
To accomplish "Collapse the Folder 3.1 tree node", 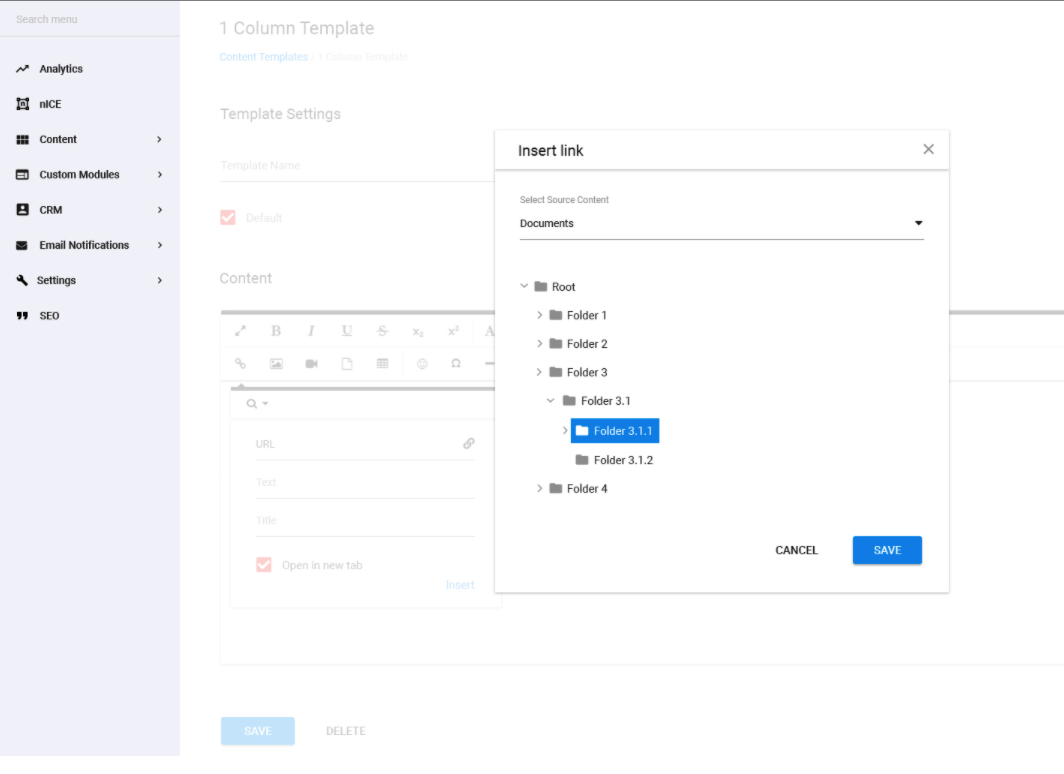I will point(551,401).
